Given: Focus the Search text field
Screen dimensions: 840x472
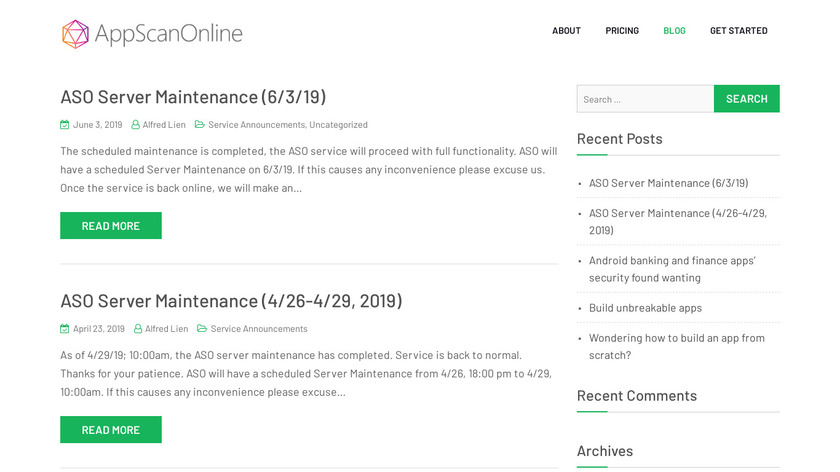Looking at the screenshot, I should point(645,99).
